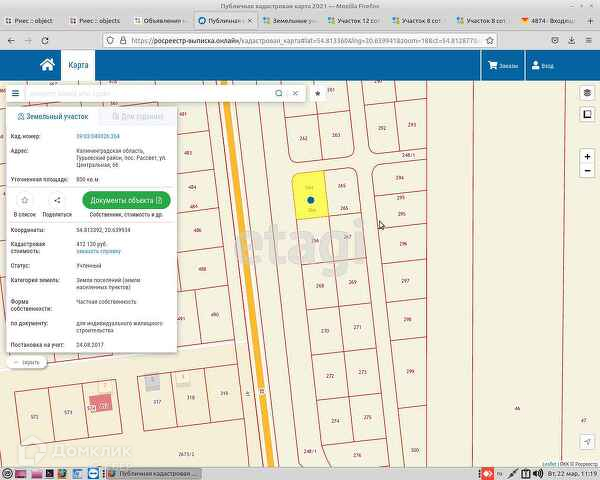The width and height of the screenshot is (600, 480).
Task: Select the Карта menu item
Action: click(x=78, y=65)
